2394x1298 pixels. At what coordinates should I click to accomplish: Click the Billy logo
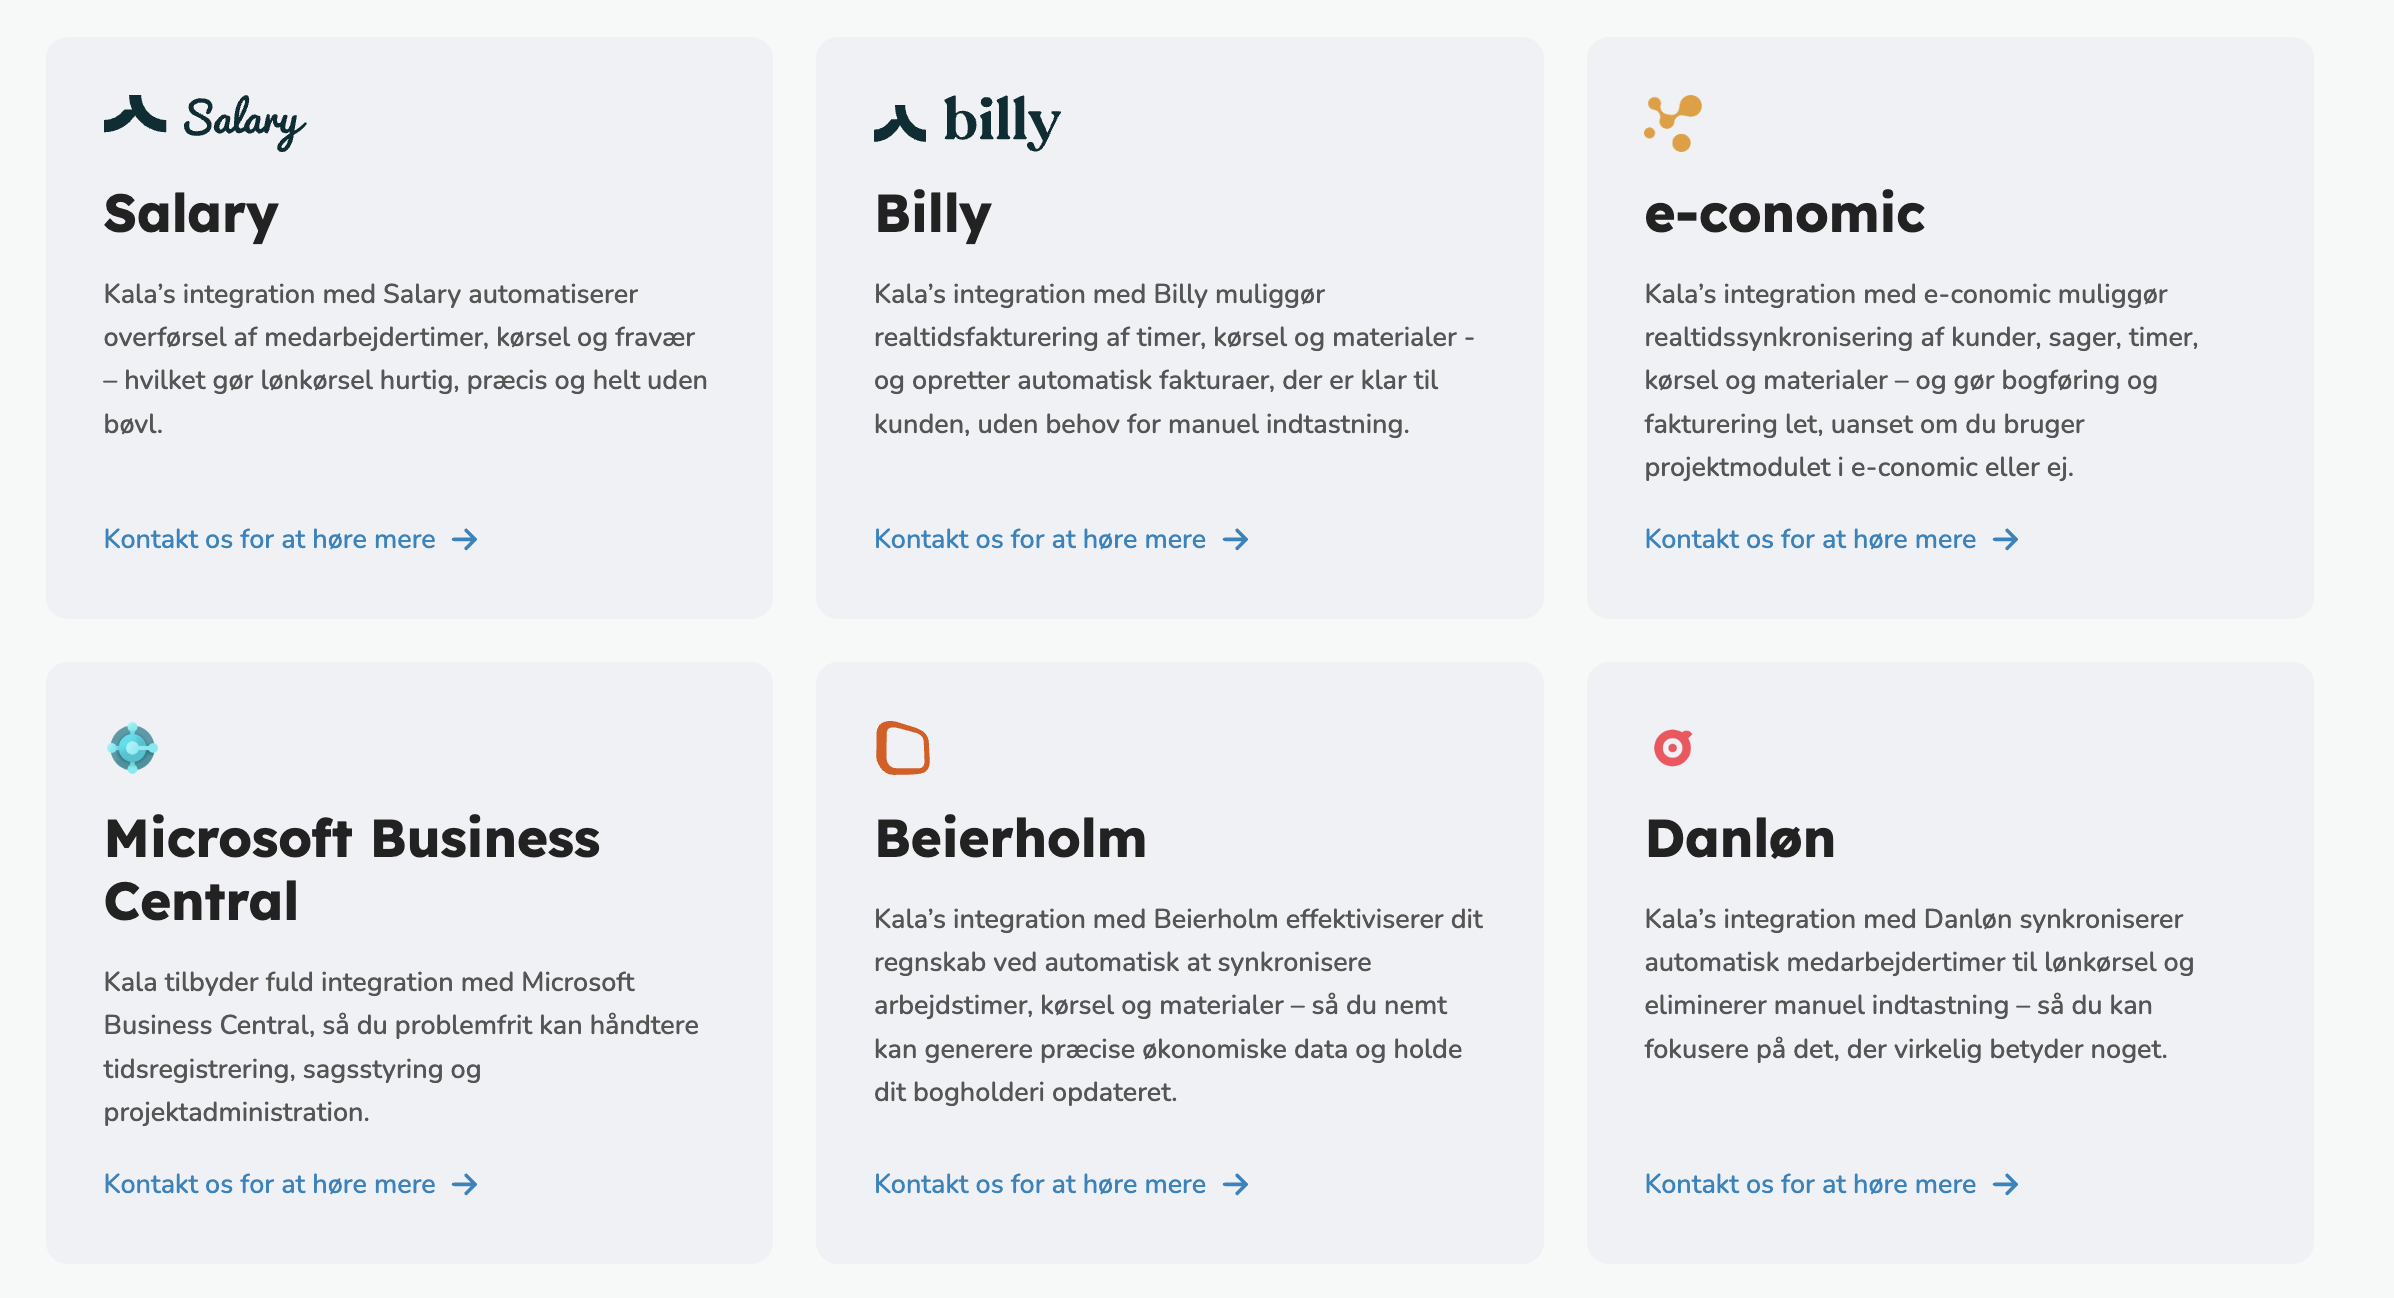pos(967,121)
